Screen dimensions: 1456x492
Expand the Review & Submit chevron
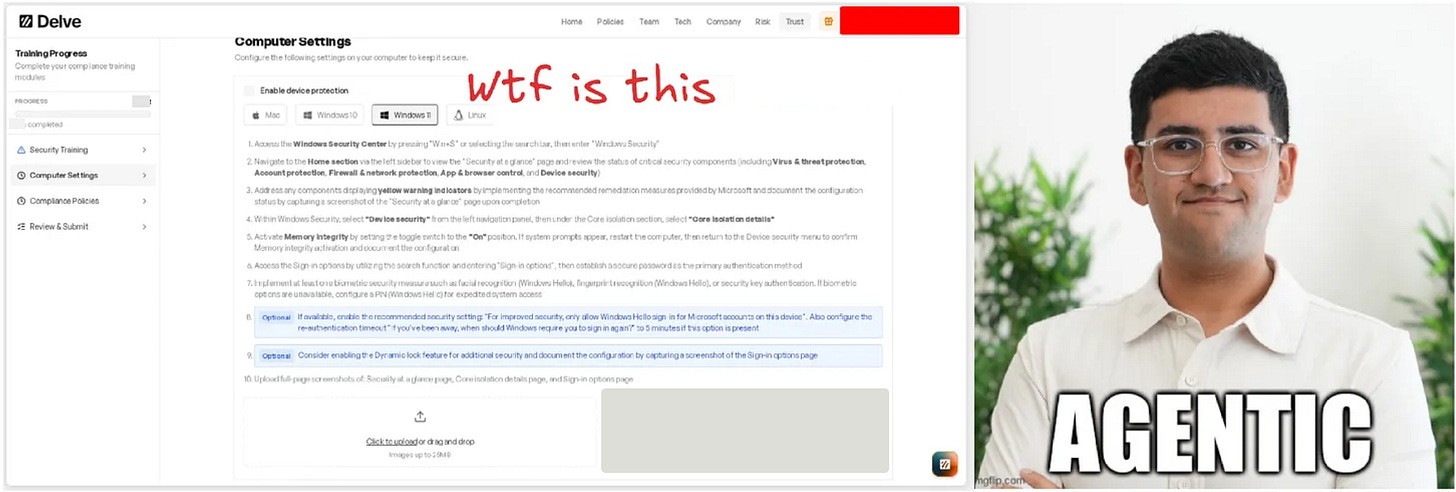tap(144, 227)
